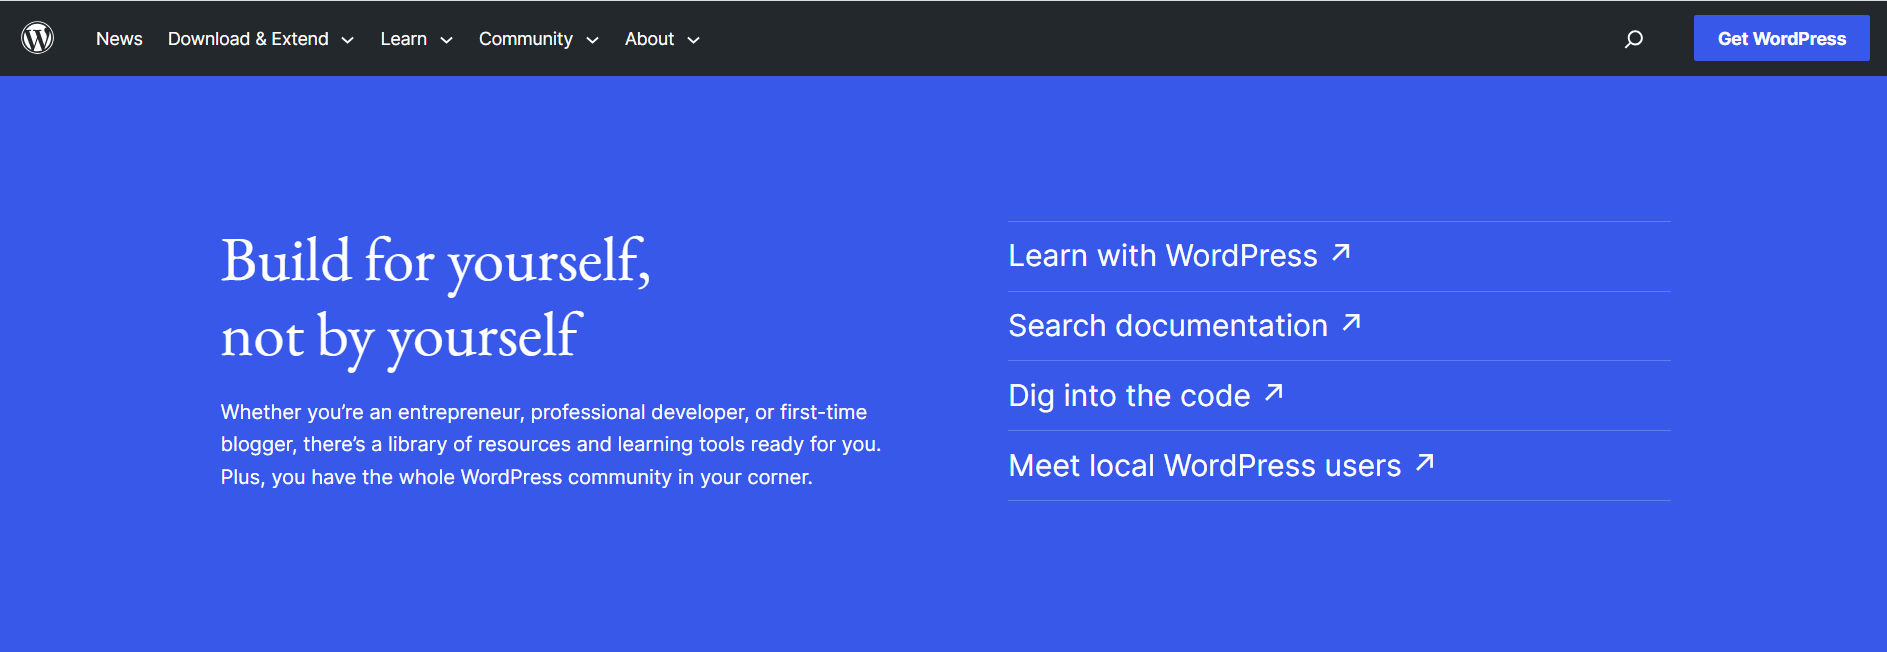1887x652 pixels.
Task: Open the search magnifier icon
Action: pos(1634,39)
